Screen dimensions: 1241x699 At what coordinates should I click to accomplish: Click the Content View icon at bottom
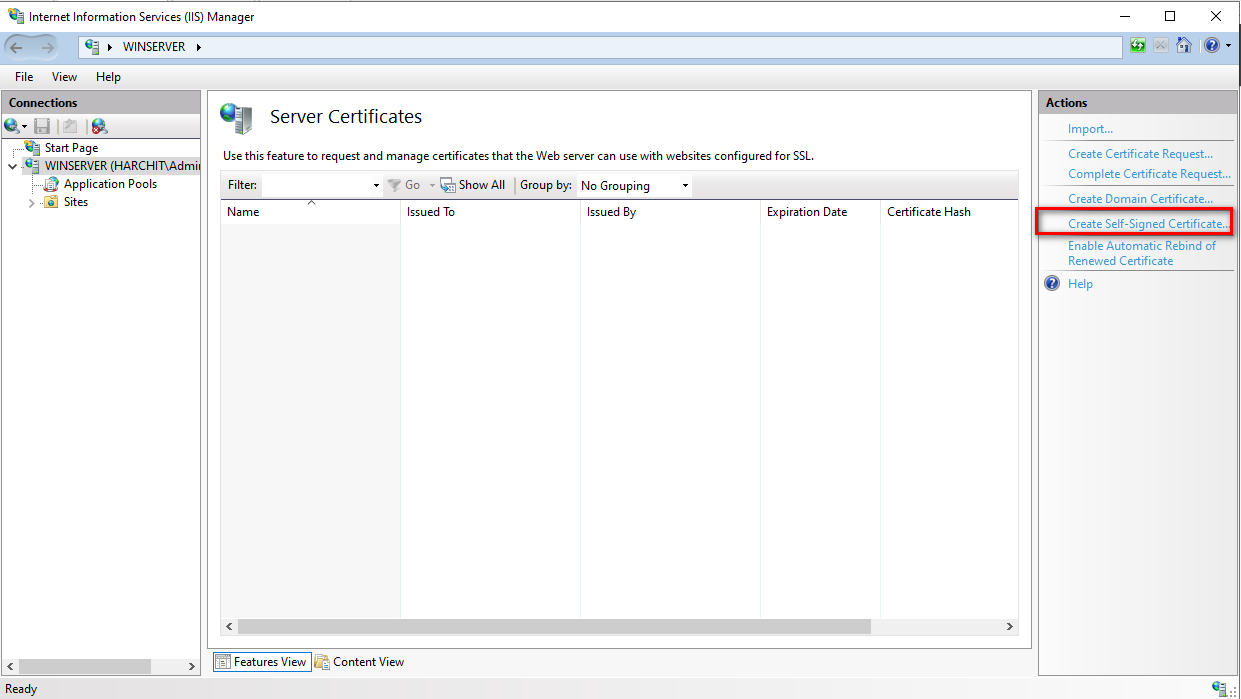pyautogui.click(x=322, y=662)
